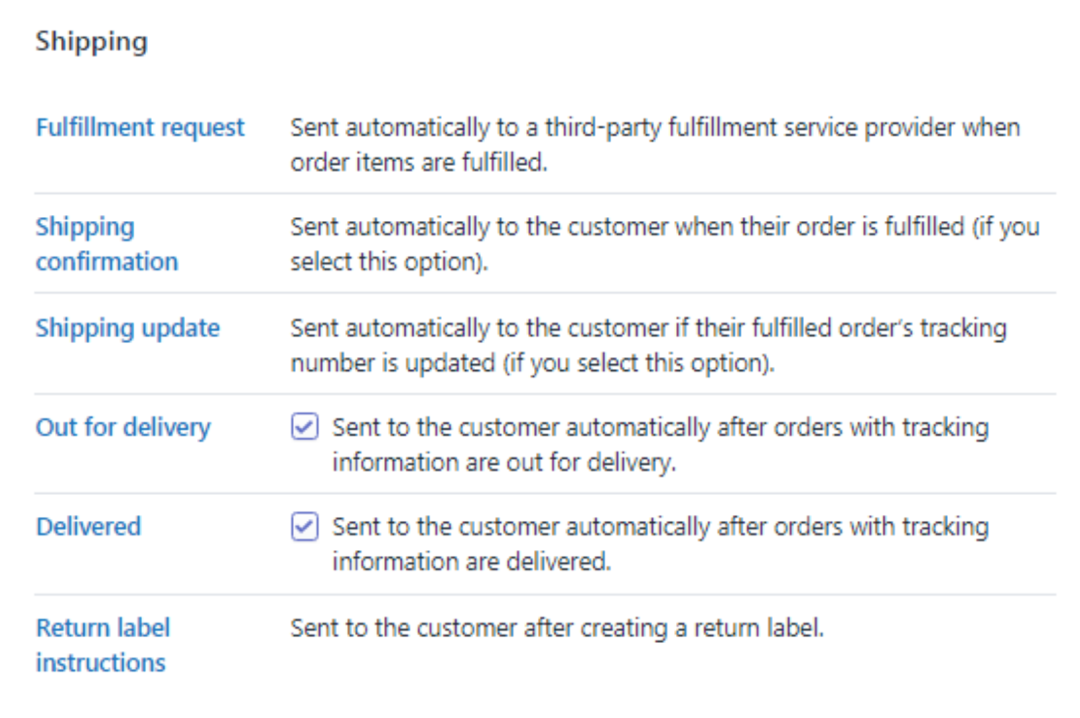Click the 'information are out for delivery' text
Viewport: 1080px width, 718px height.
(504, 463)
